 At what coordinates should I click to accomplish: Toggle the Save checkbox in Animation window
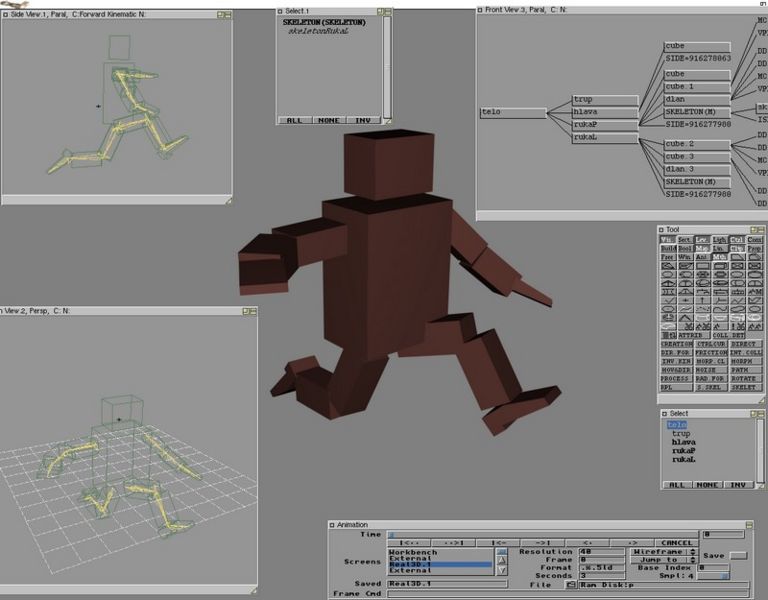point(738,556)
